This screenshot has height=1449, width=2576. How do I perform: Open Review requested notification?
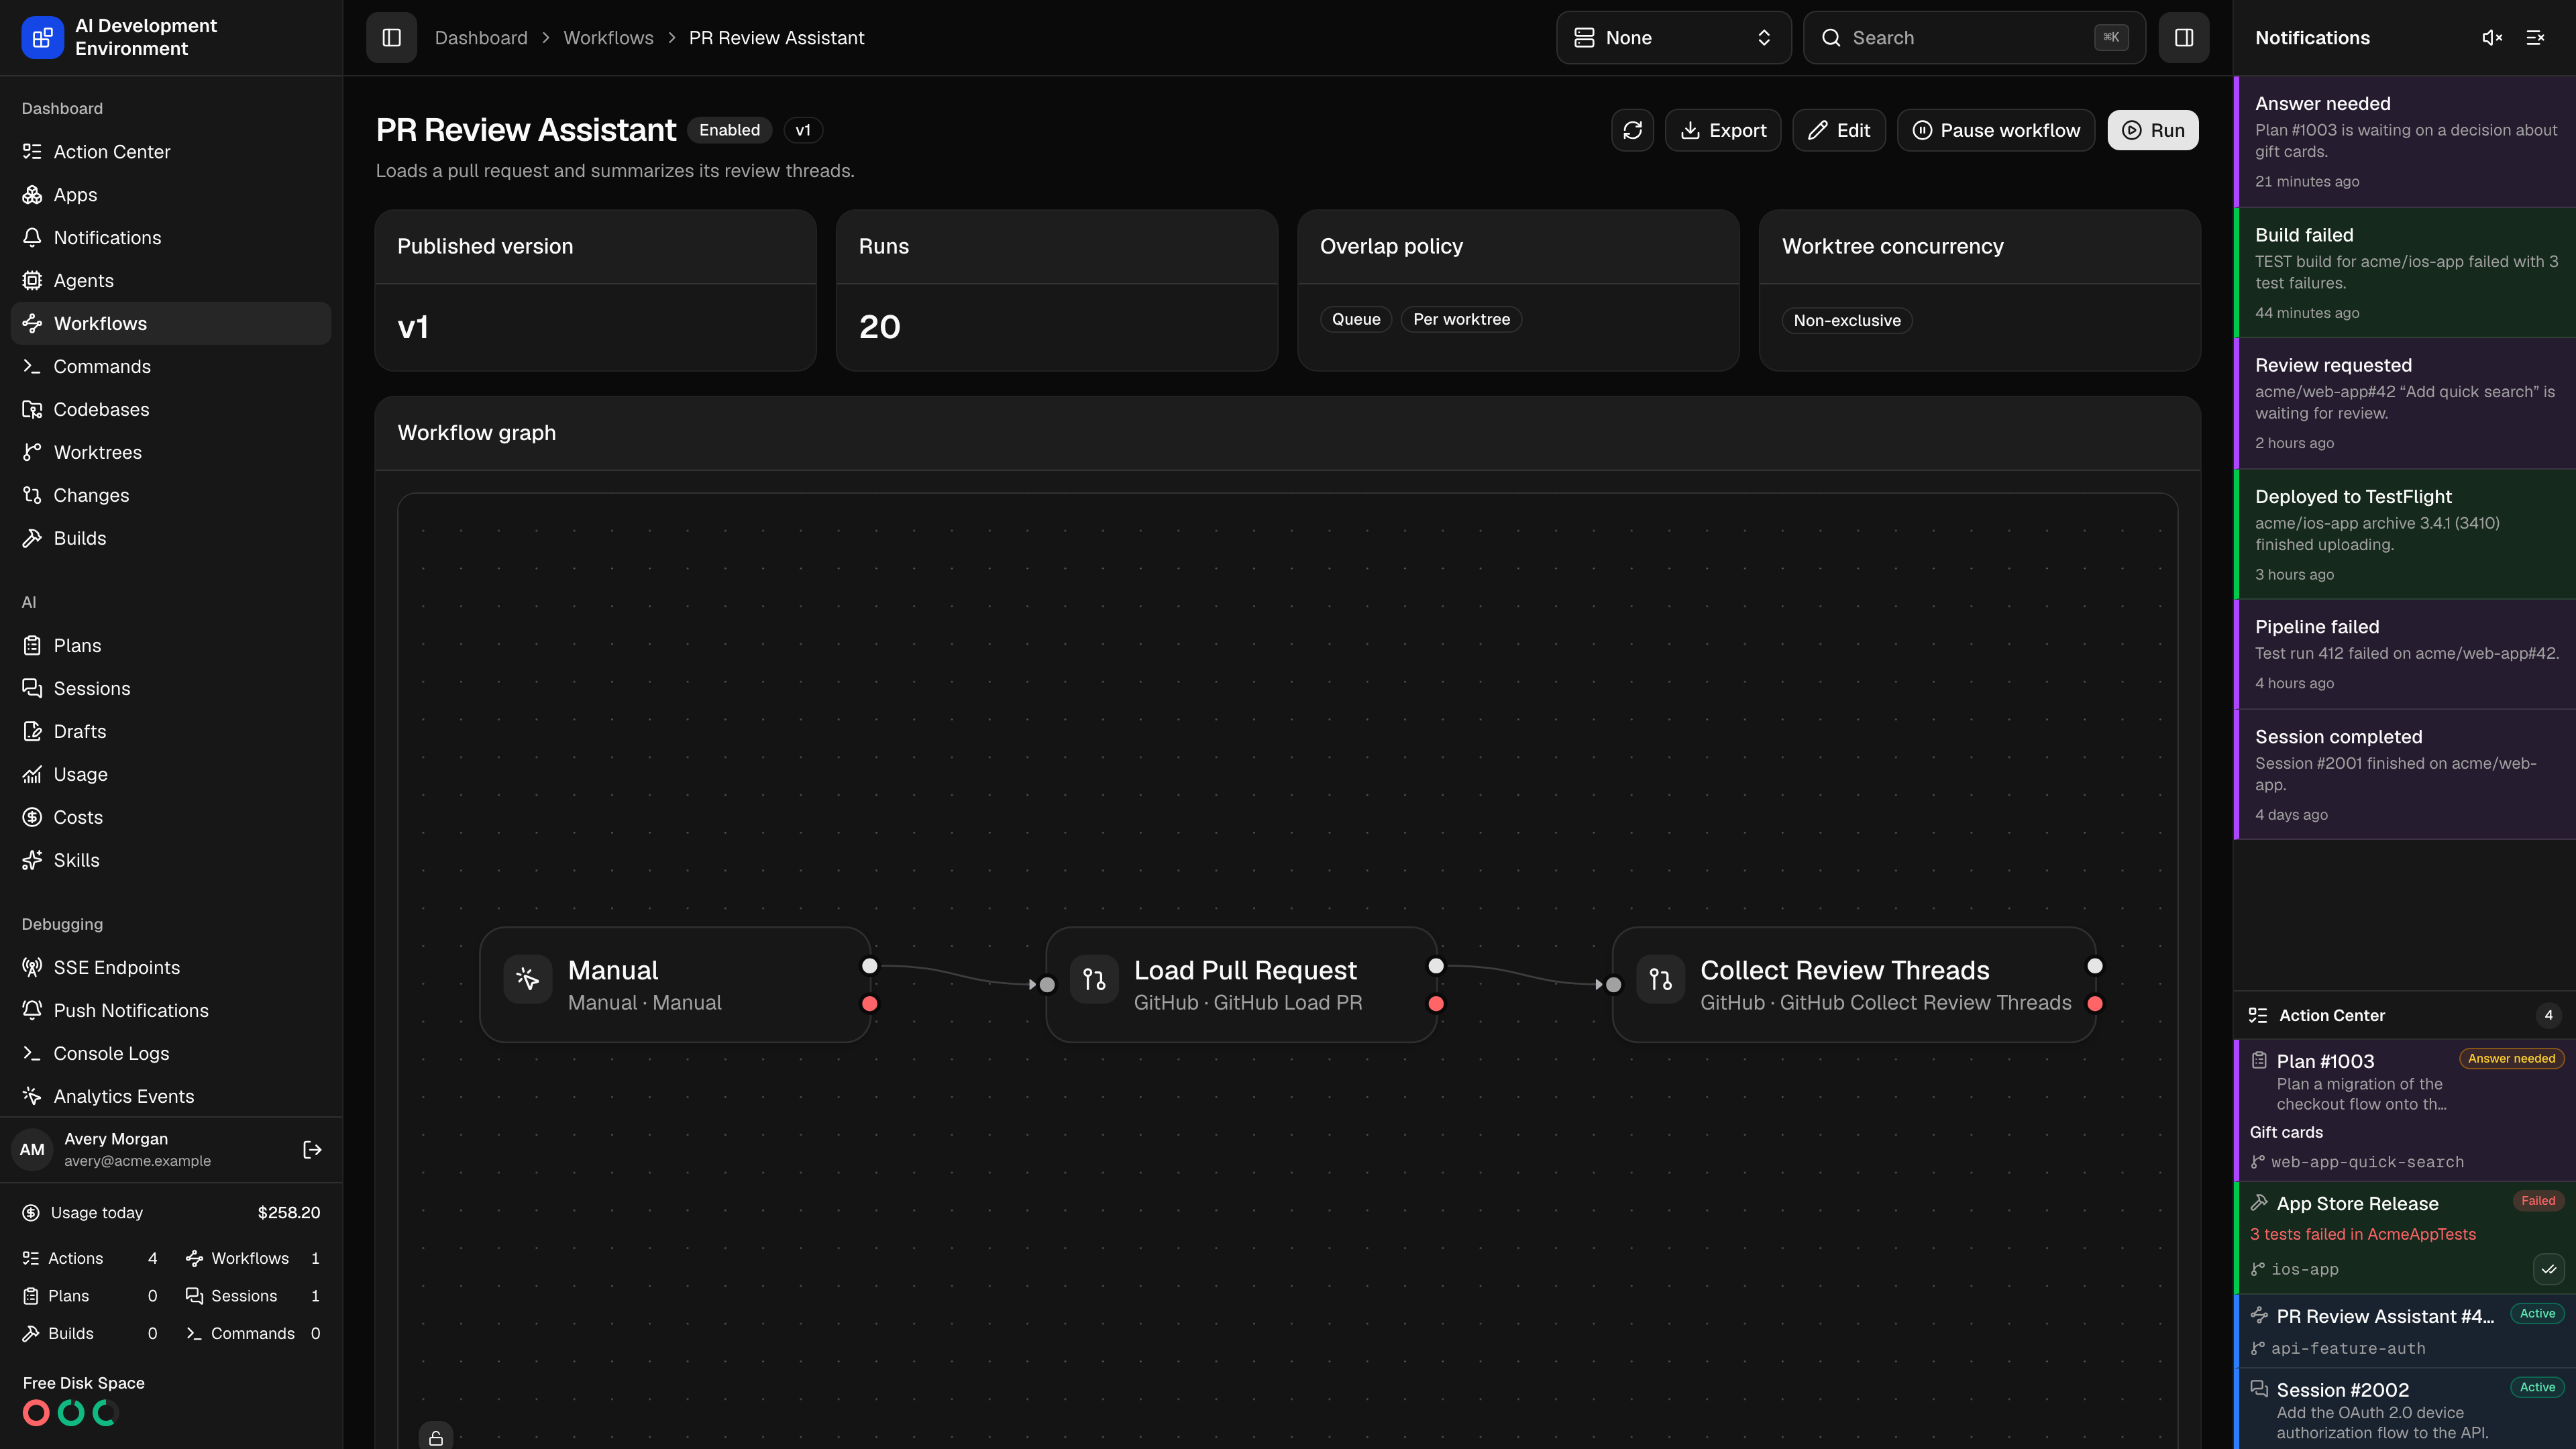click(x=2405, y=403)
